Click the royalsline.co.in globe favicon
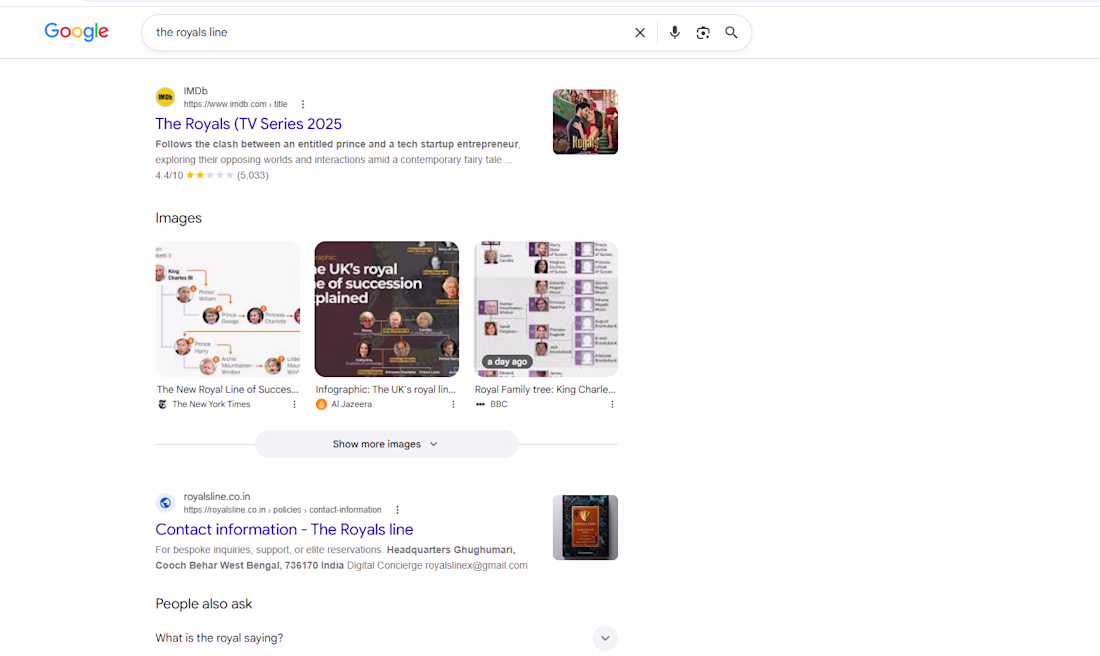The image size is (1100, 656). [x=166, y=502]
